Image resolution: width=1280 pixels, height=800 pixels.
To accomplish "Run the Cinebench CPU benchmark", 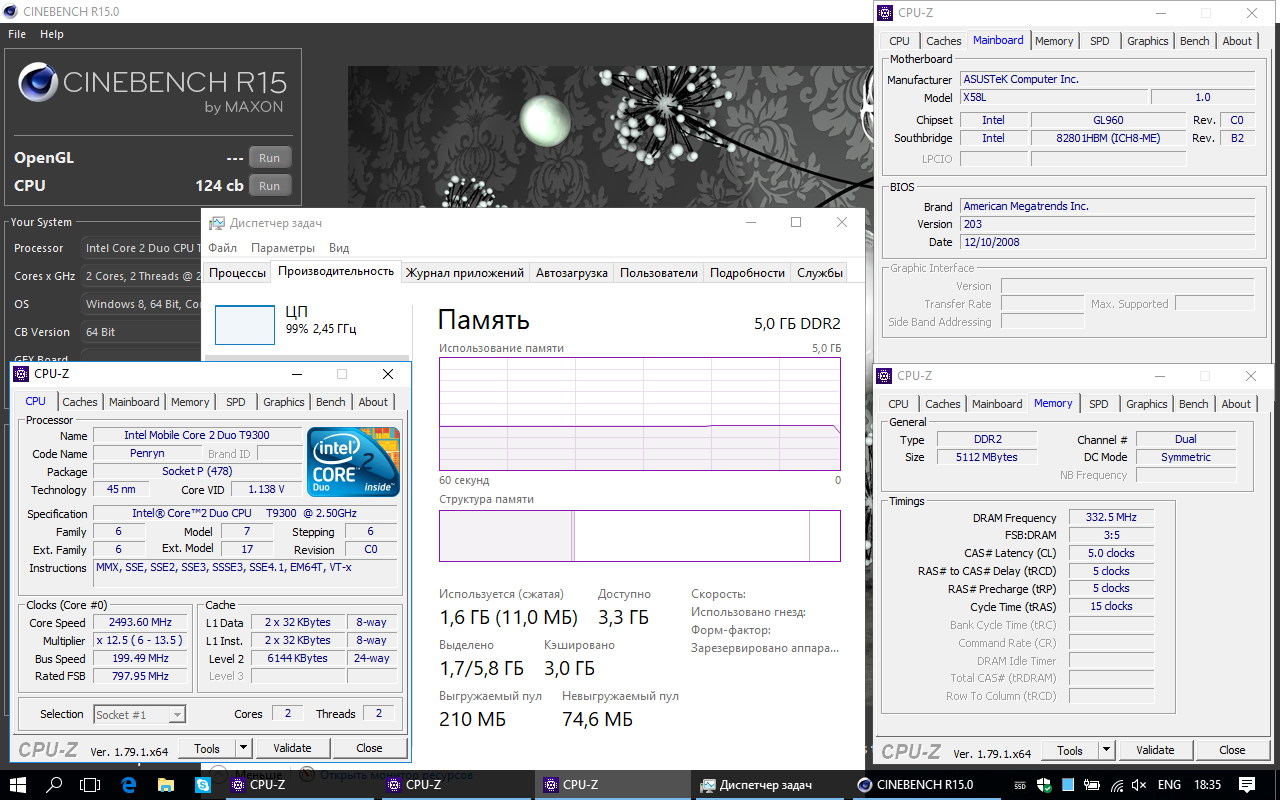I will 269,186.
